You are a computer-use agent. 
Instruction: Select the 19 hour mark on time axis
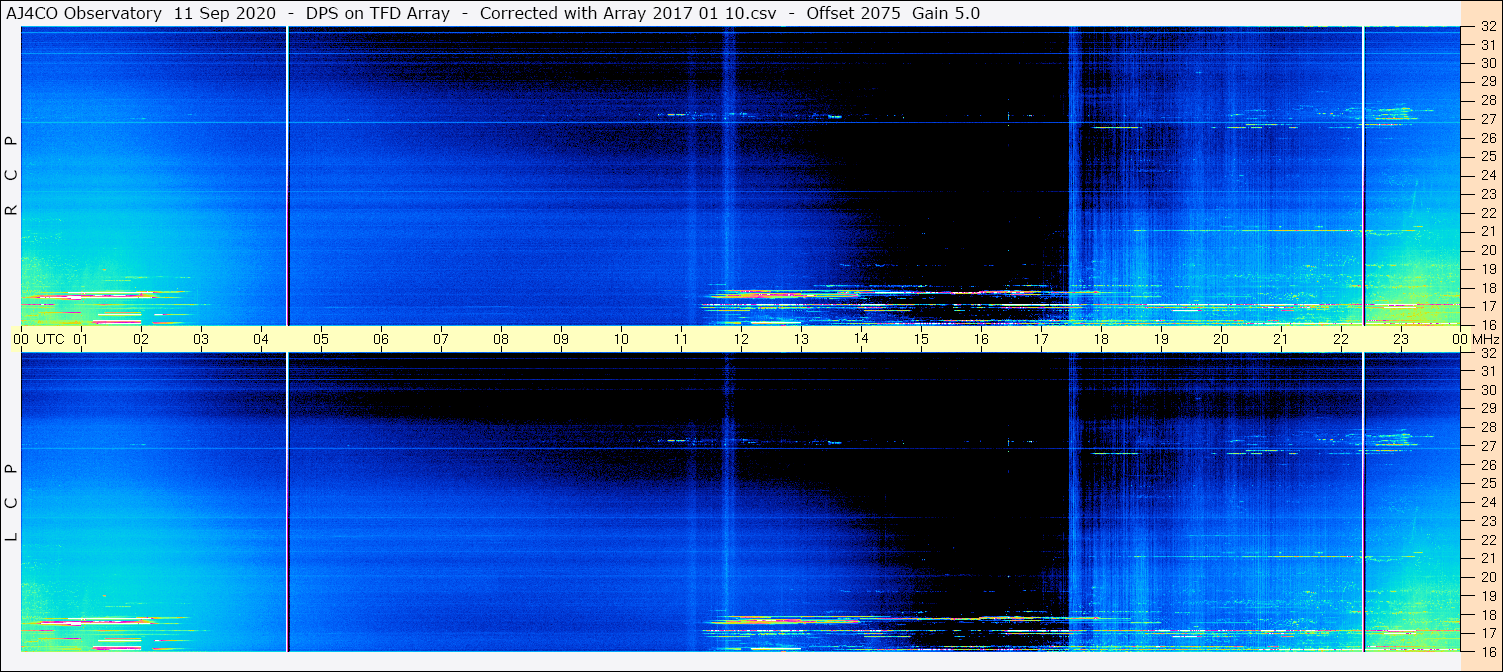pyautogui.click(x=1161, y=339)
